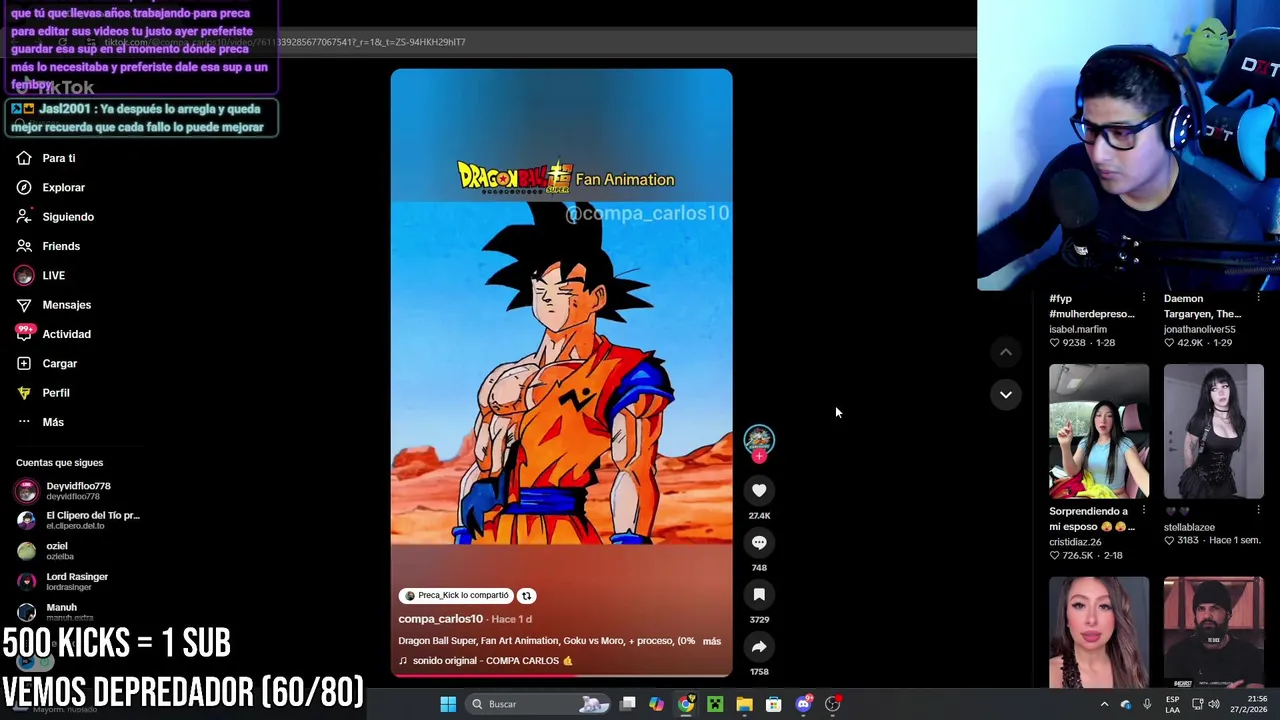The width and height of the screenshot is (1280, 720).
Task: Click the cristidiaz.26 author name
Action: pos(1075,542)
